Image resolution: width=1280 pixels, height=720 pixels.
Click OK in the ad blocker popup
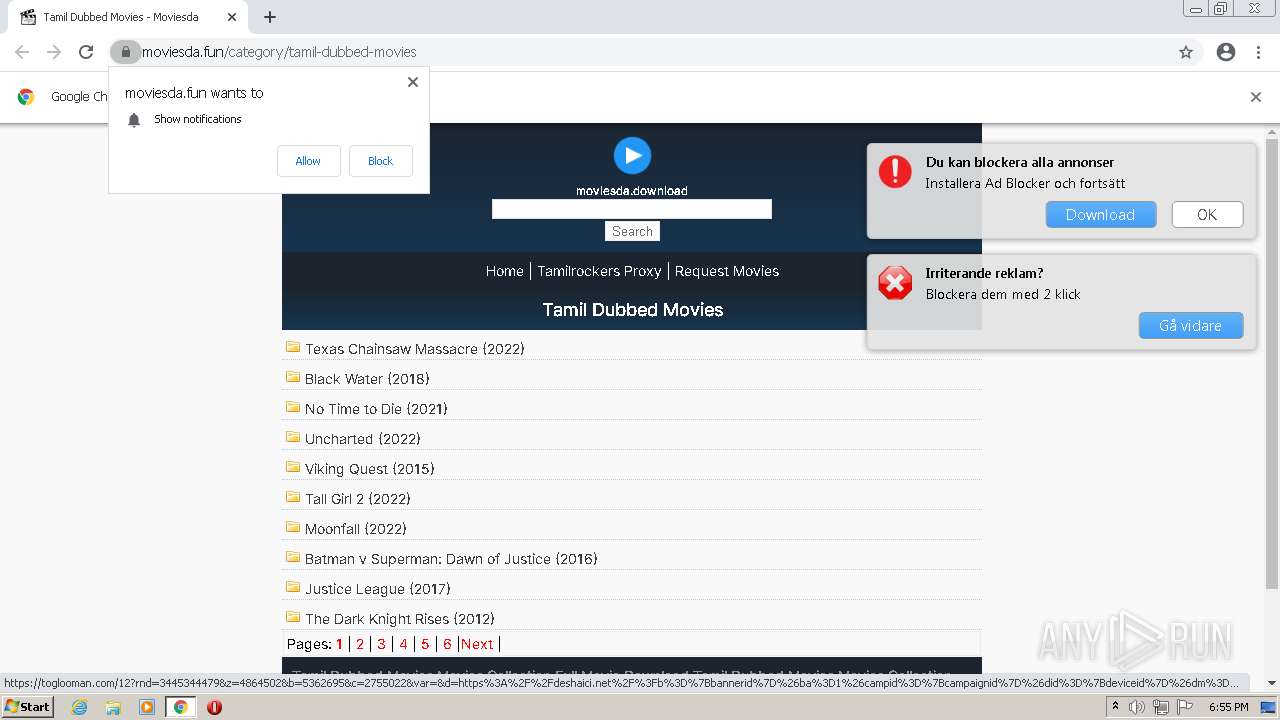click(1207, 215)
